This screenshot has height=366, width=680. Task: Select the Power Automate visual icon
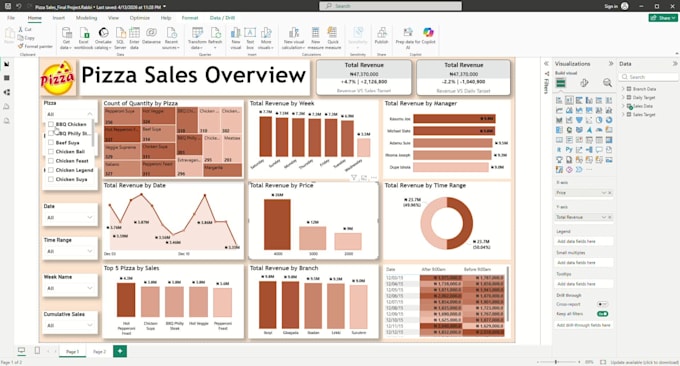[x=579, y=170]
